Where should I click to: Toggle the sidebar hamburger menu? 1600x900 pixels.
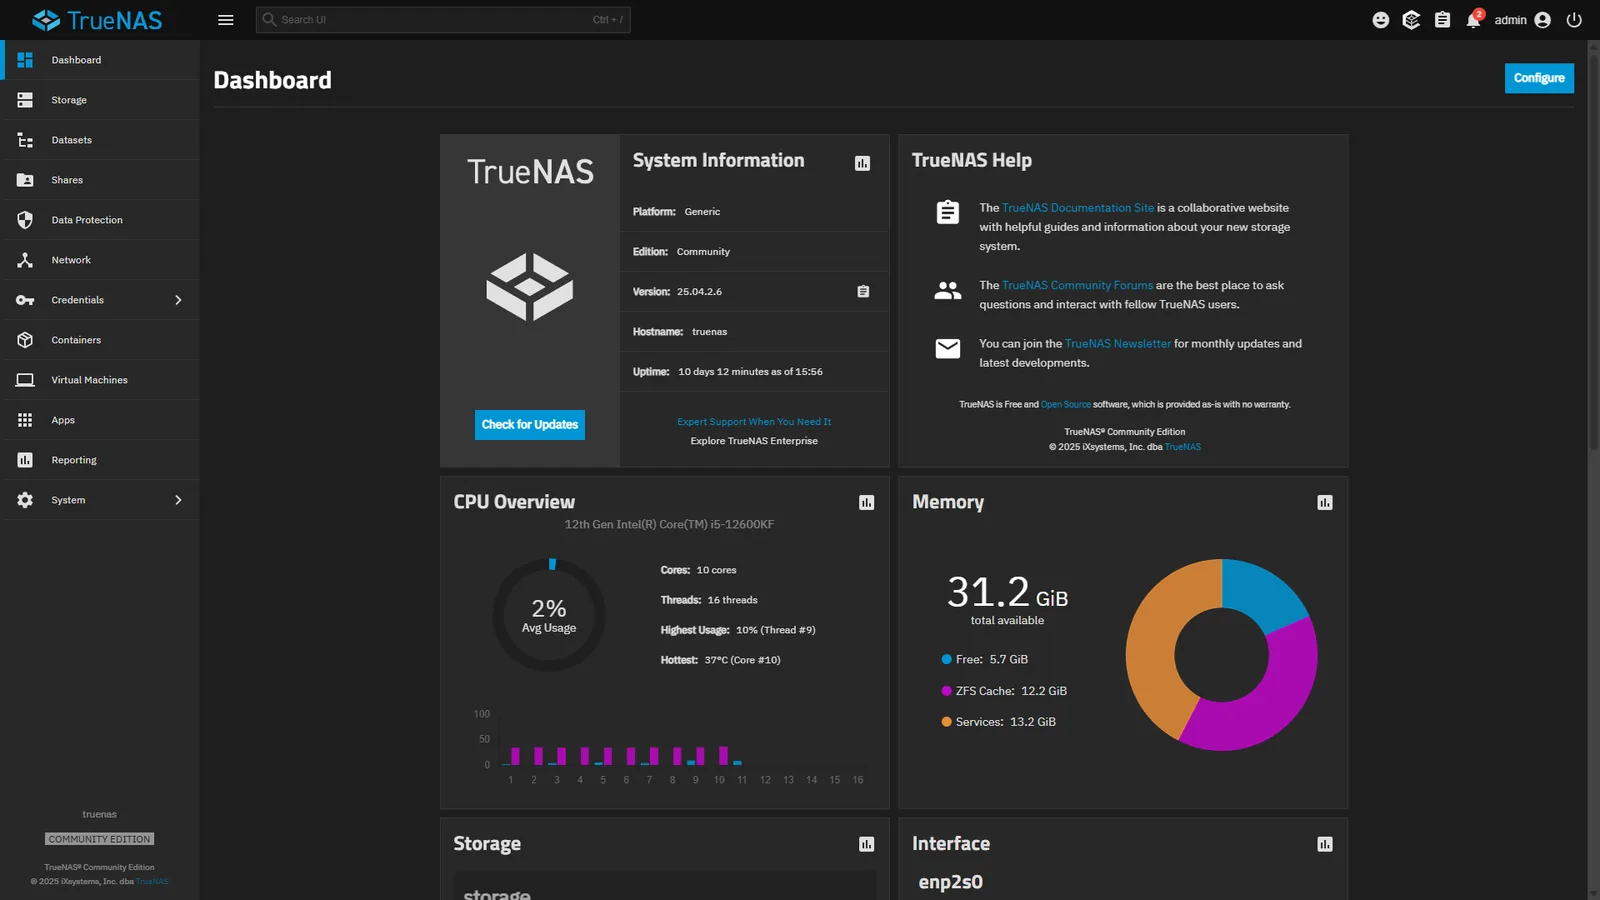pyautogui.click(x=226, y=20)
